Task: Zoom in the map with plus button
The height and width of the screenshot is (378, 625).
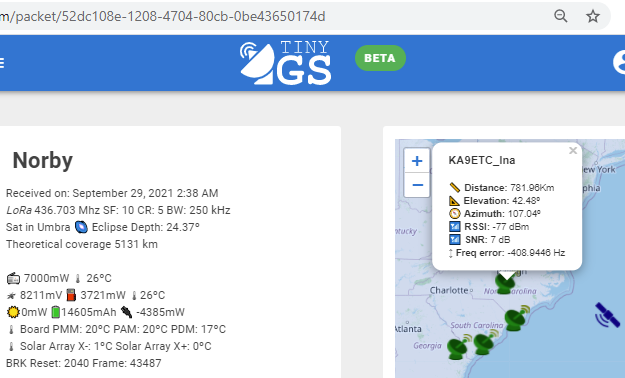Action: pyautogui.click(x=417, y=161)
